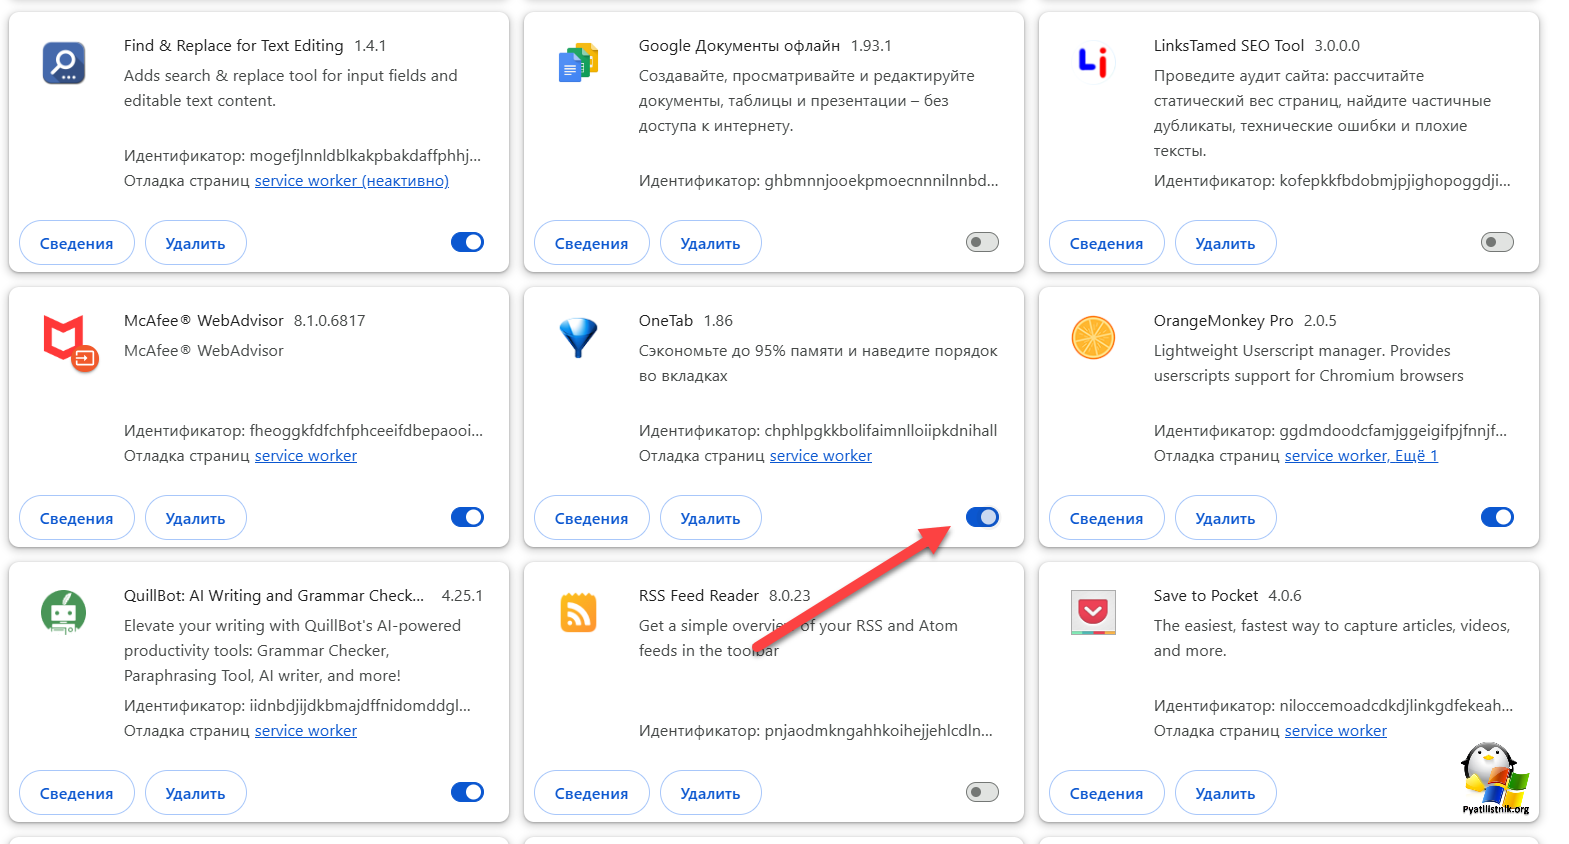This screenshot has width=1569, height=844.
Task: Click the Save to Pocket icon
Action: point(1093,613)
